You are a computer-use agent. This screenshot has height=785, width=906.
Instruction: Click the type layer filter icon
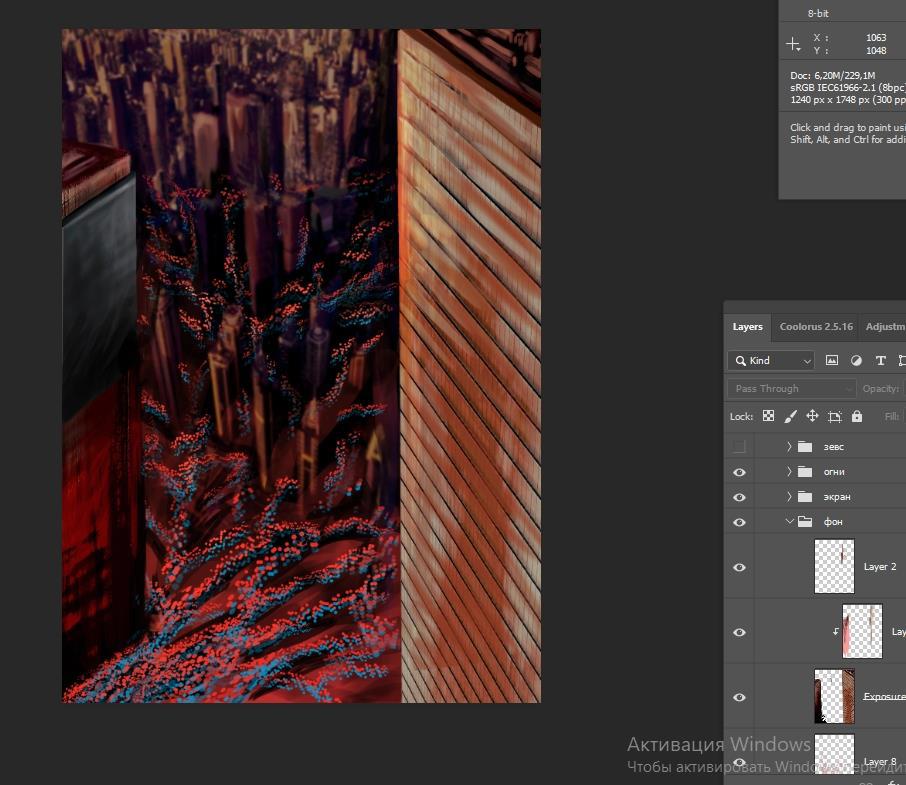[x=880, y=361]
